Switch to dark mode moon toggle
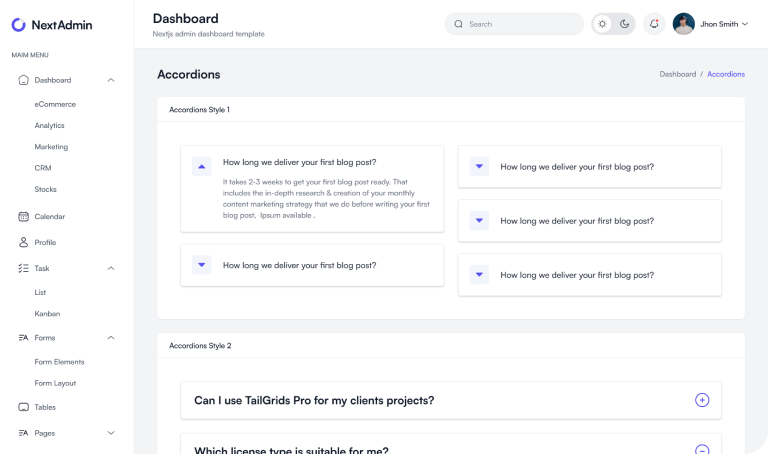This screenshot has height=454, width=768. 625,24
